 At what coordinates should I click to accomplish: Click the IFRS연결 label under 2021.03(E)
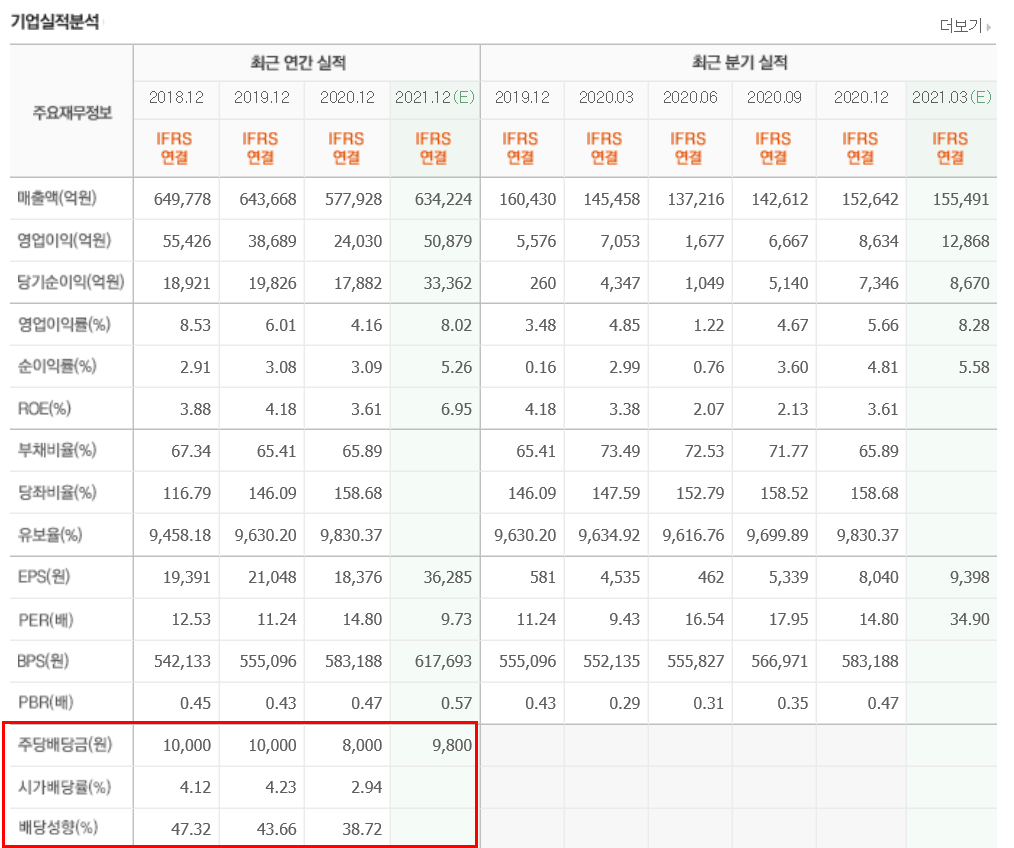tap(949, 147)
